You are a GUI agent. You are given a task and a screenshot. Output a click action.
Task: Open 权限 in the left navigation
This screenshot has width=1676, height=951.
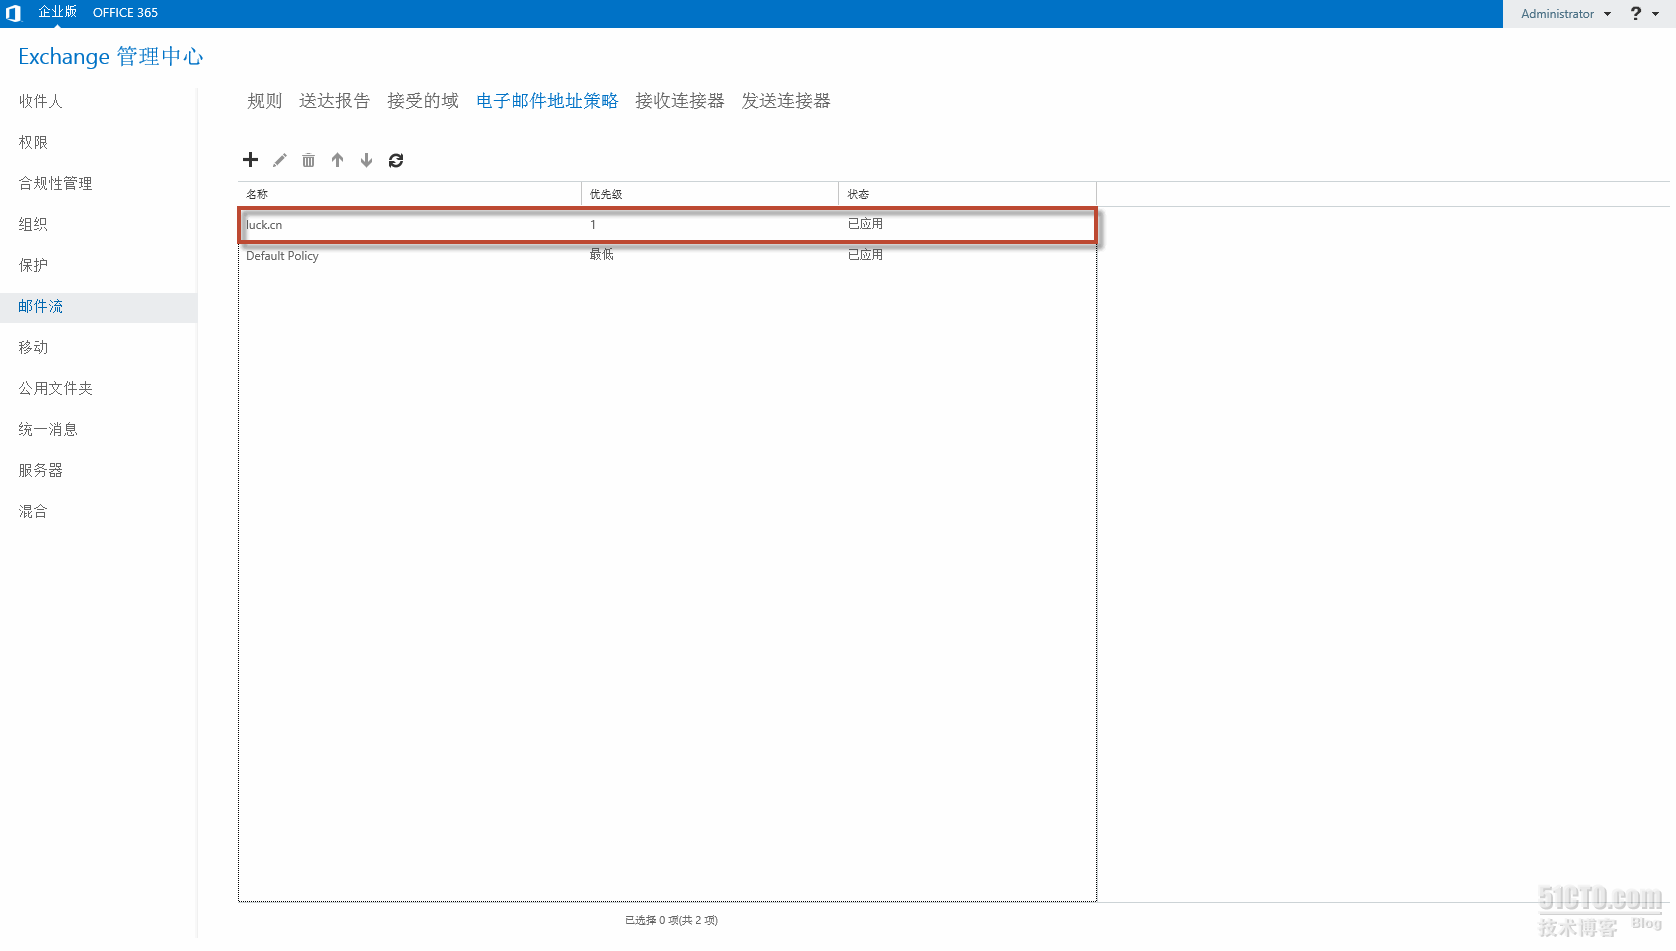(x=33, y=142)
